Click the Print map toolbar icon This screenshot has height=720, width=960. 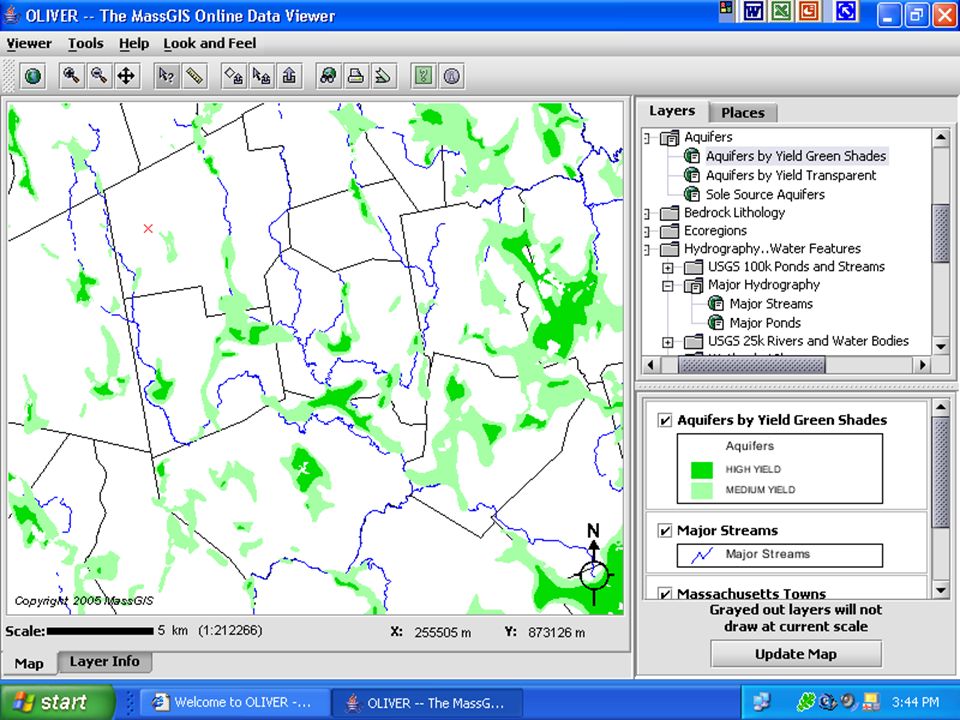(x=356, y=76)
